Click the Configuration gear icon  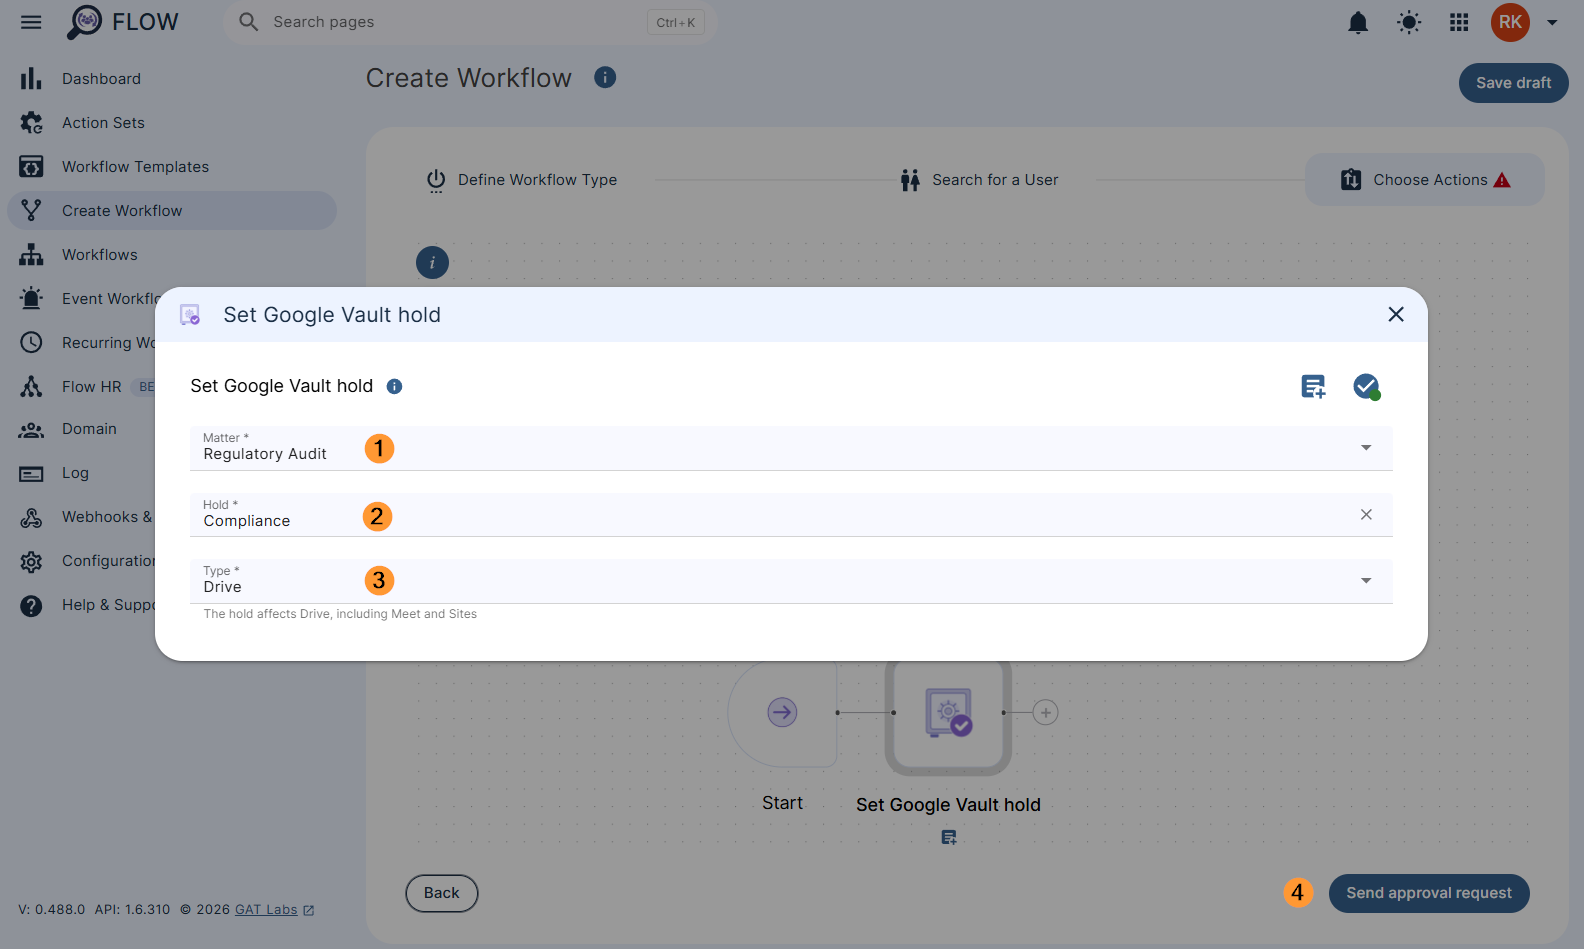(x=31, y=562)
